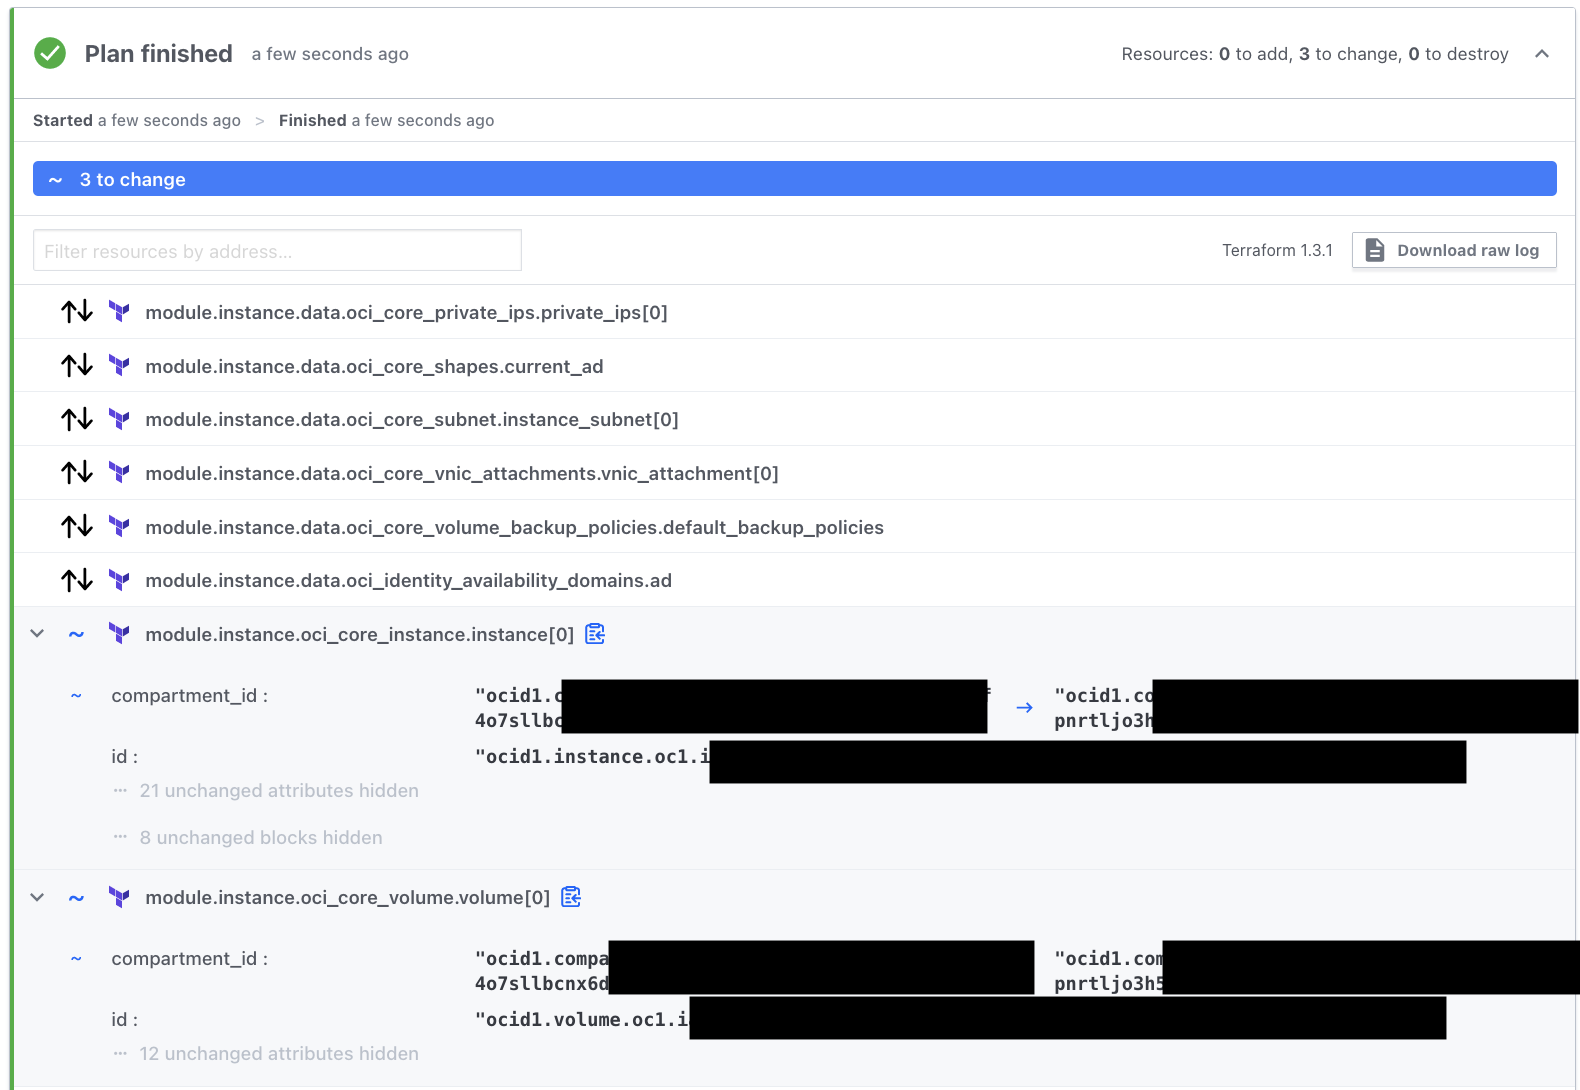Screen dimensions: 1580x1090
Task: Click Started a few seconds ago timestamp
Action: (137, 120)
